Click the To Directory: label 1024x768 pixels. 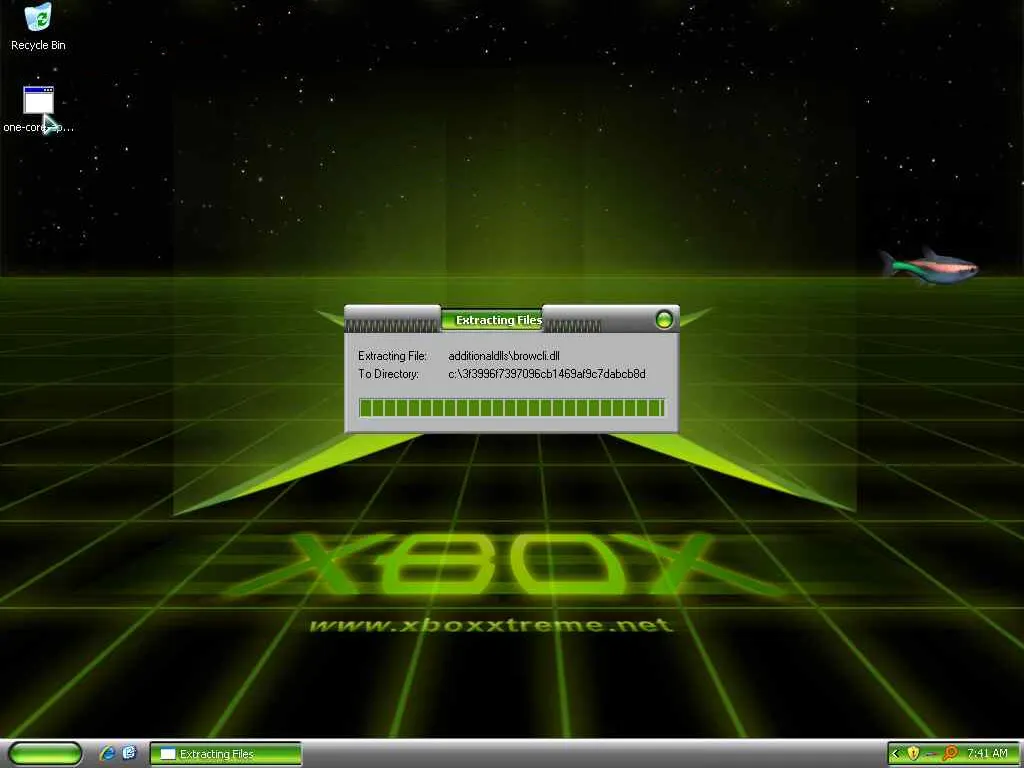pyautogui.click(x=389, y=374)
